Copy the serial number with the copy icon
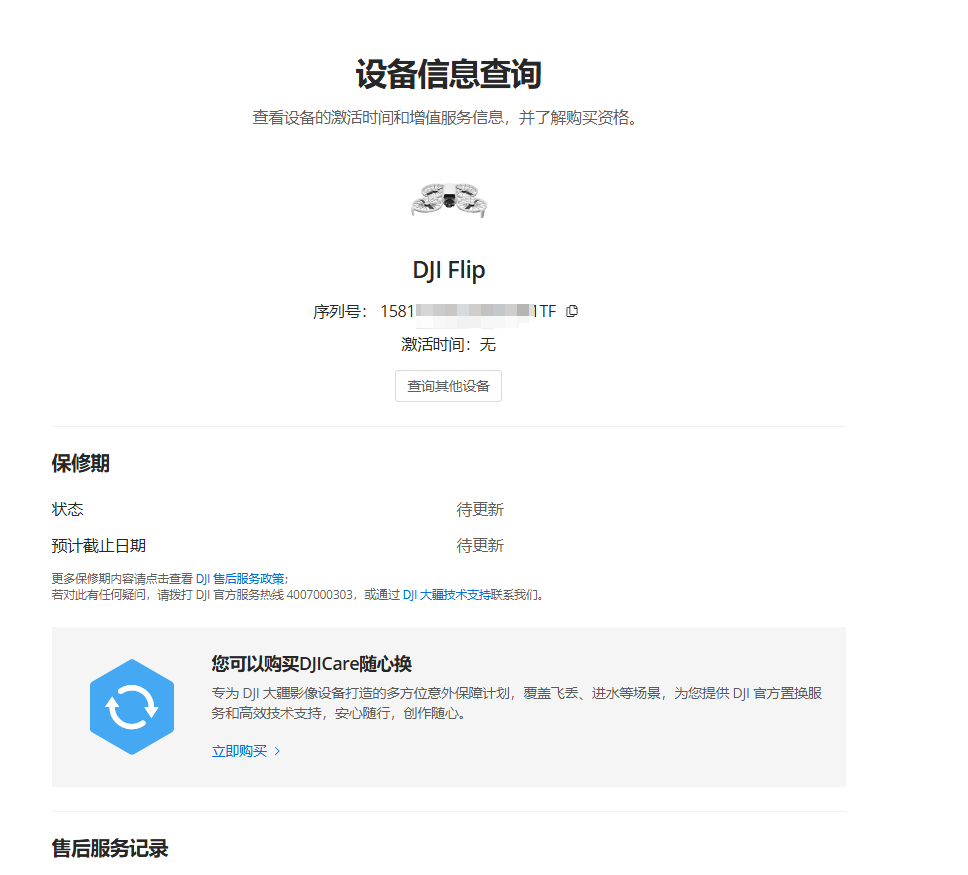The width and height of the screenshot is (968, 875). pyautogui.click(x=572, y=311)
